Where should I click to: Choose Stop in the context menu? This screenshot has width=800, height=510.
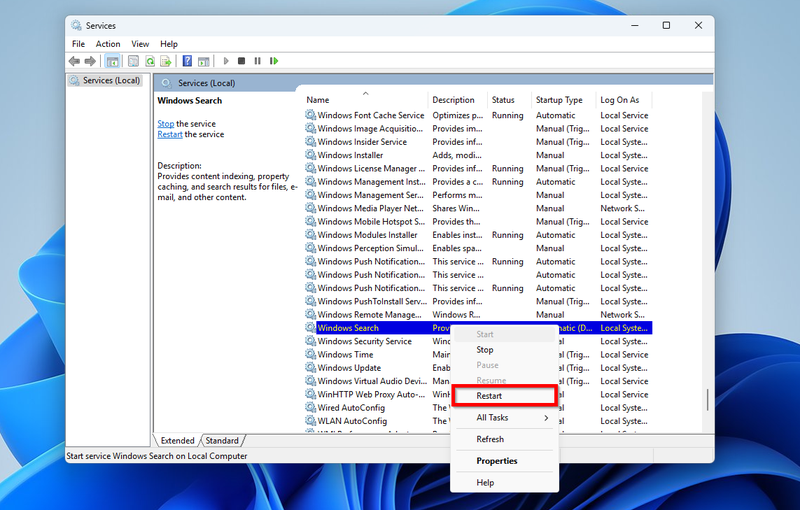tap(505, 350)
